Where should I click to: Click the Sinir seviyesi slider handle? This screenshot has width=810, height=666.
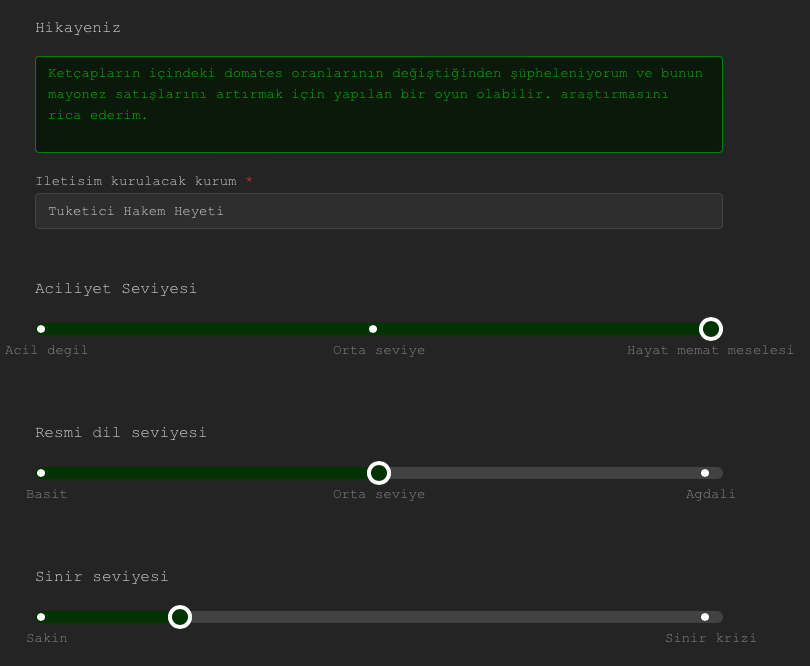180,617
